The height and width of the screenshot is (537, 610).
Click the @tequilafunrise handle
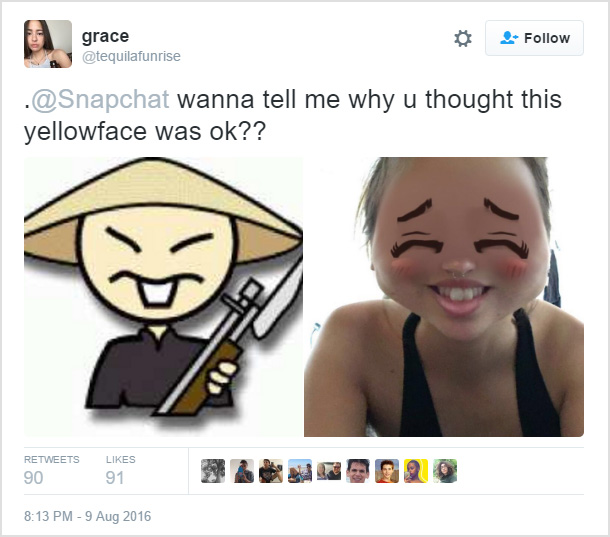[x=131, y=56]
